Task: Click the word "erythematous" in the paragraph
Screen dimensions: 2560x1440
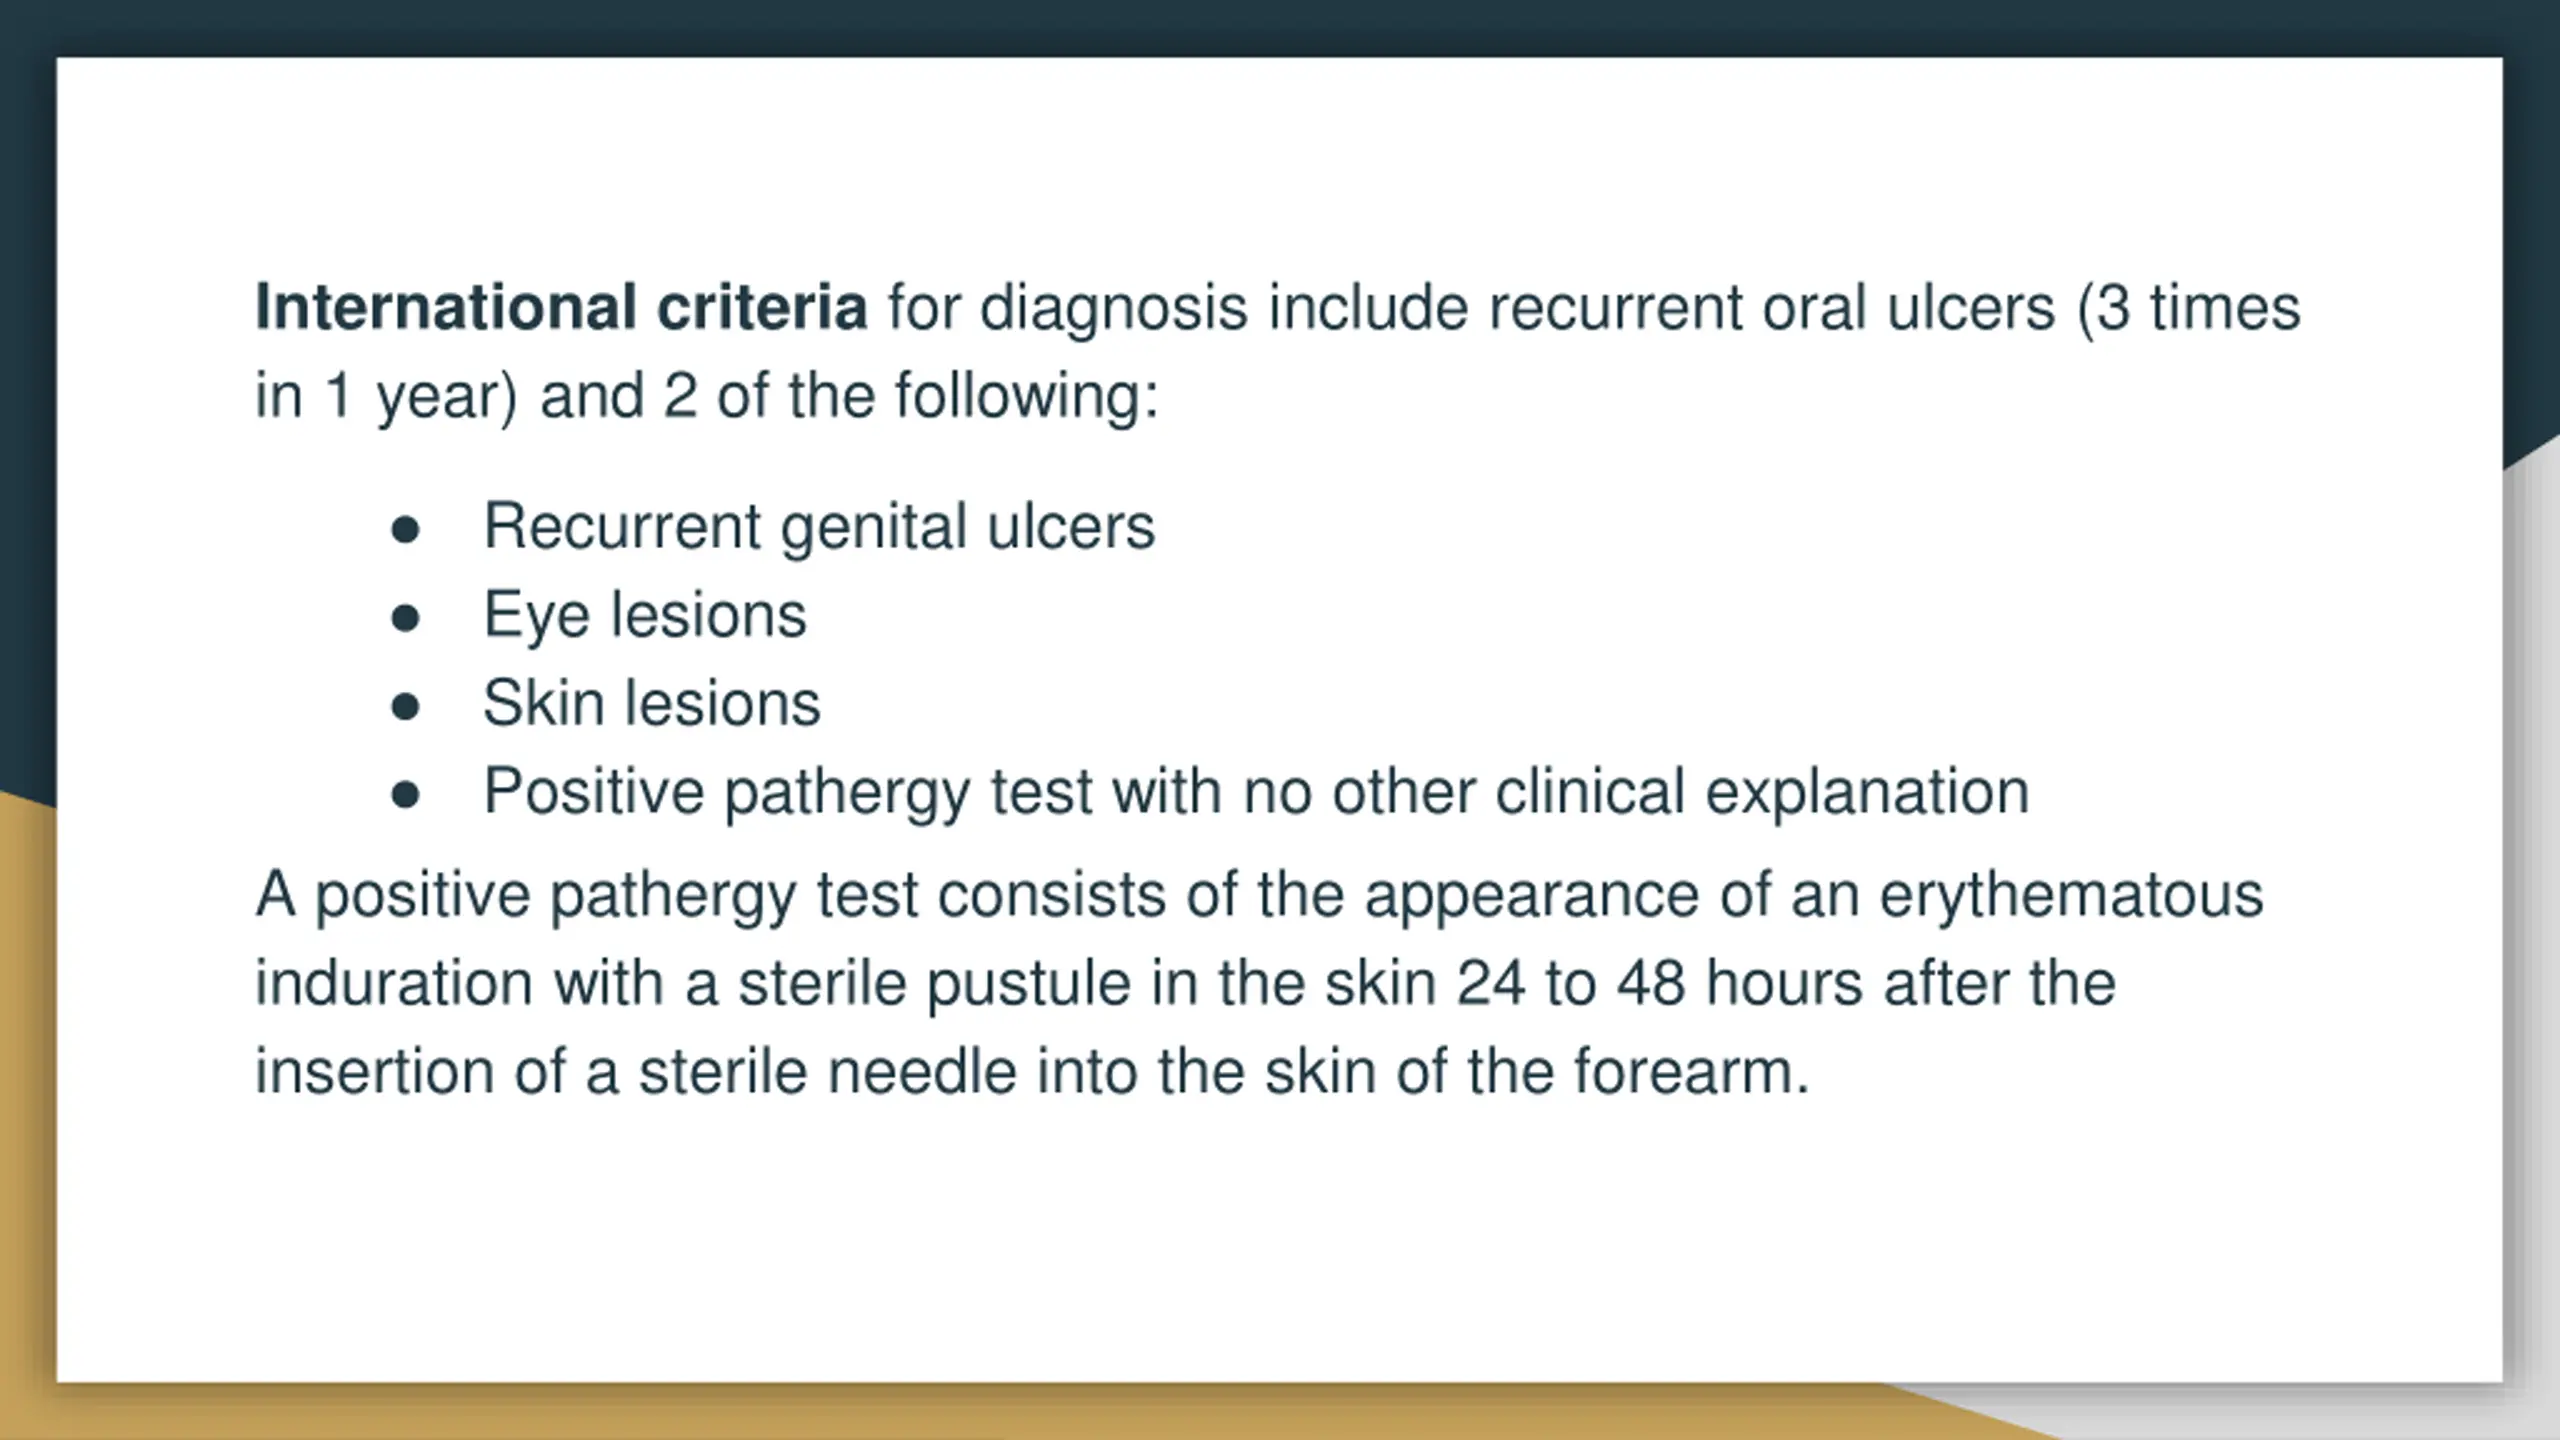Action: 2071,895
